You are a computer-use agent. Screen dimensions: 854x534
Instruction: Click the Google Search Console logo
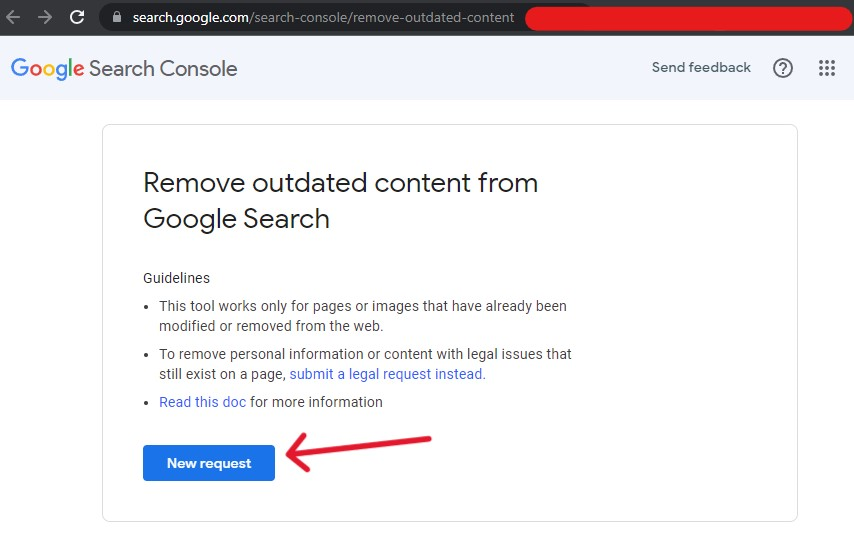(x=124, y=69)
